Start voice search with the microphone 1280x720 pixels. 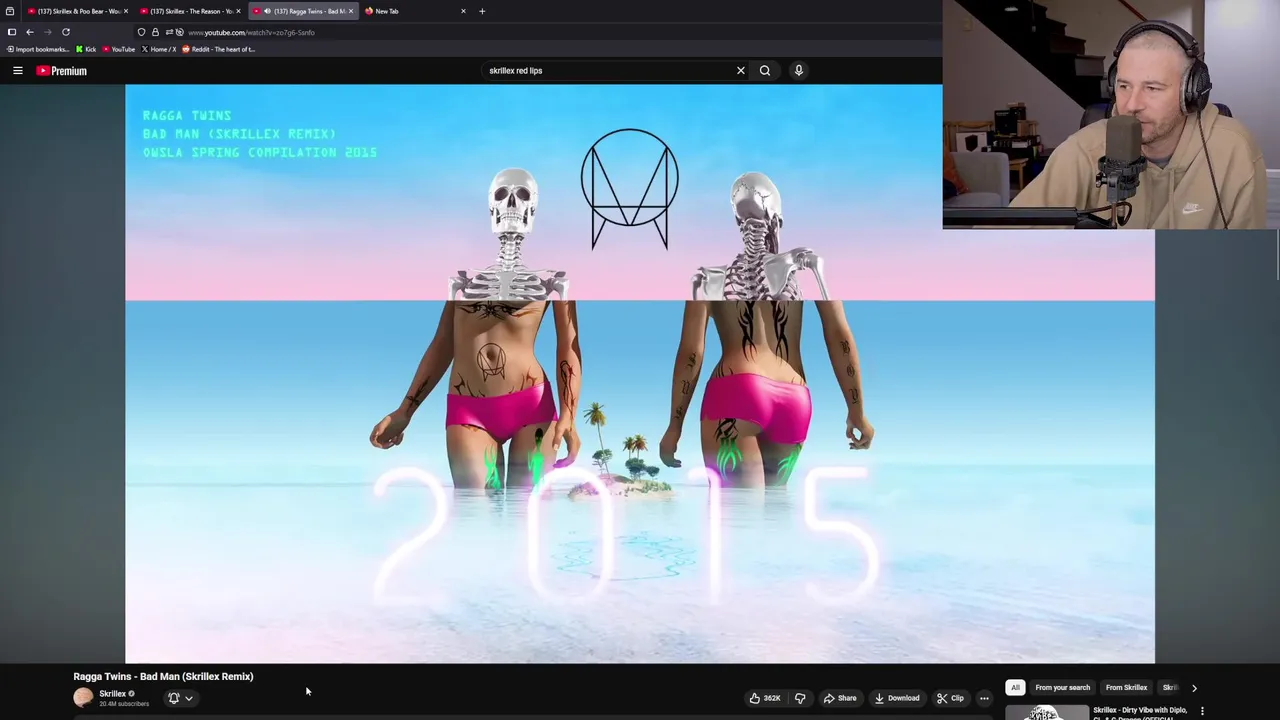[799, 71]
